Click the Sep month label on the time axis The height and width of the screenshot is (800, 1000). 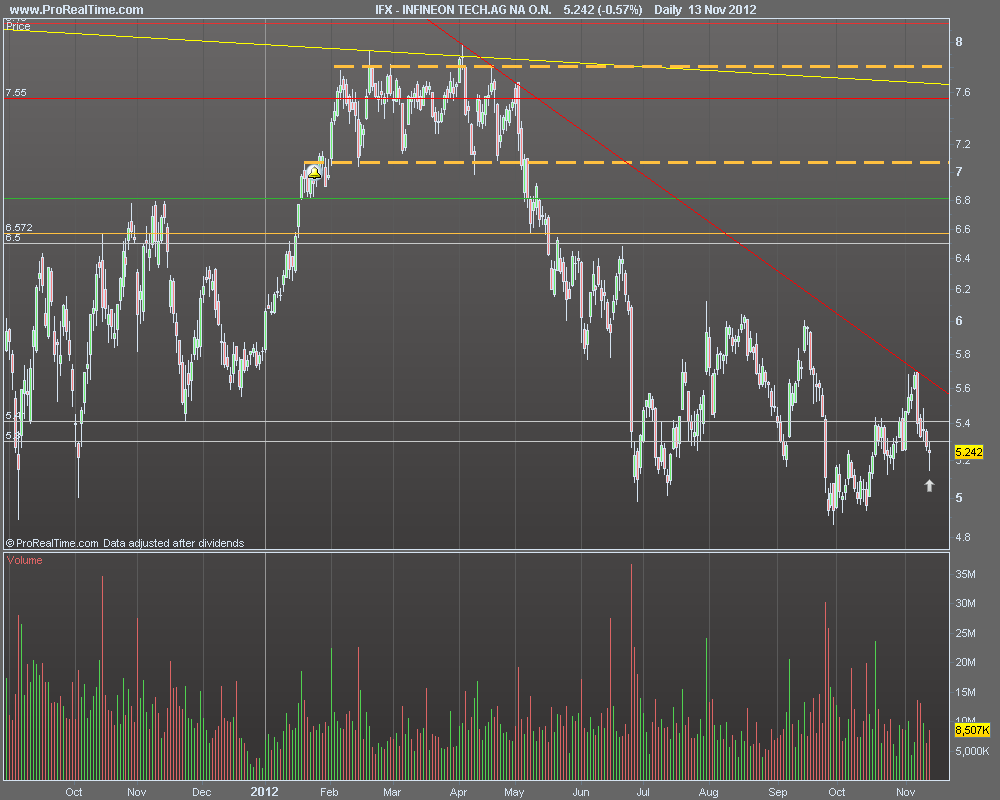778,792
